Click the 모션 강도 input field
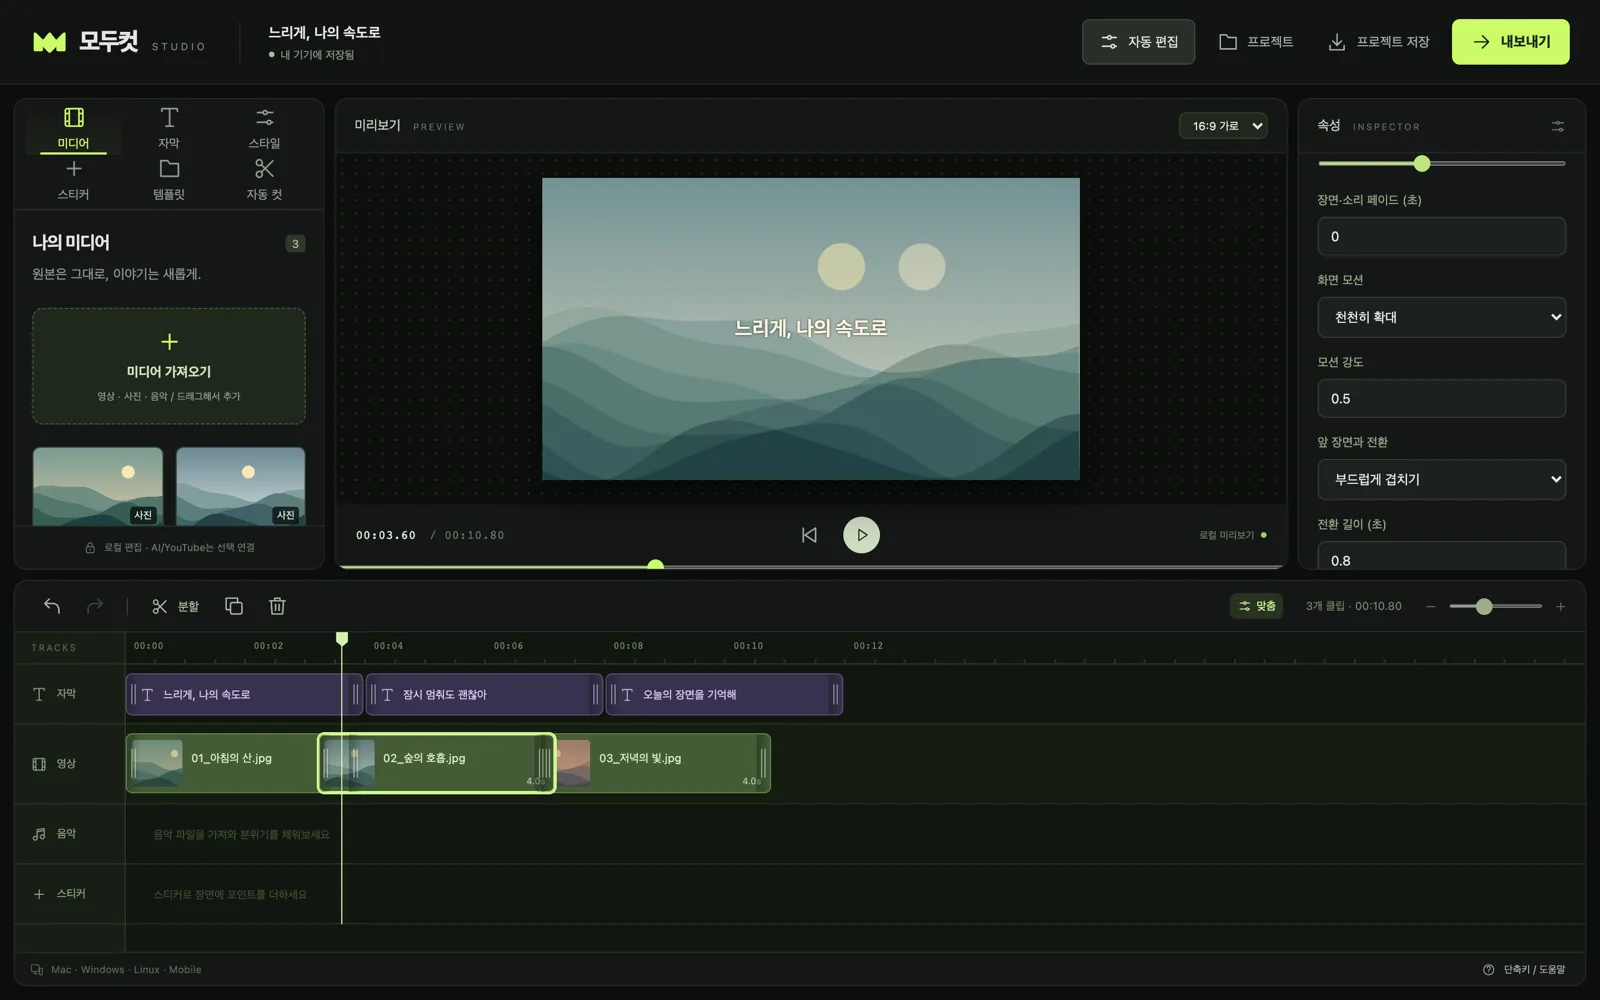The image size is (1600, 1000). [x=1441, y=398]
